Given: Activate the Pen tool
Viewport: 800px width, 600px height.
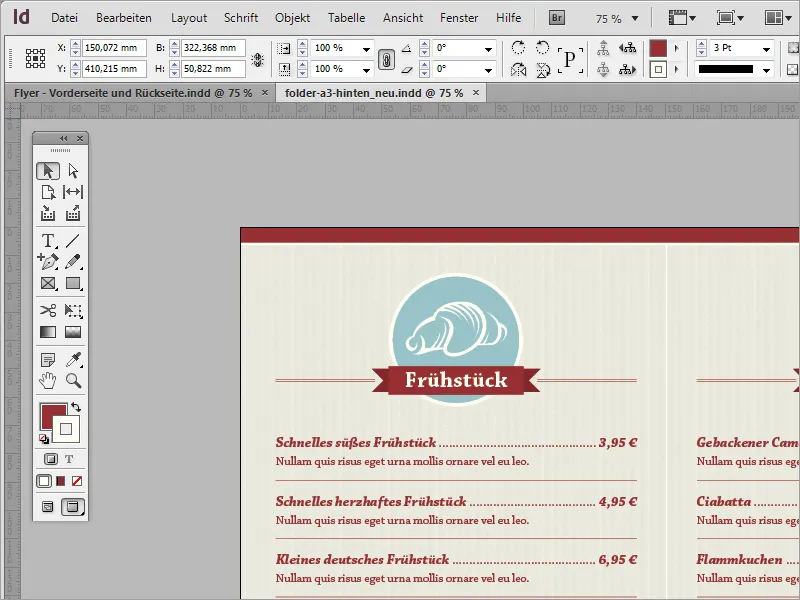Looking at the screenshot, I should click(46, 262).
